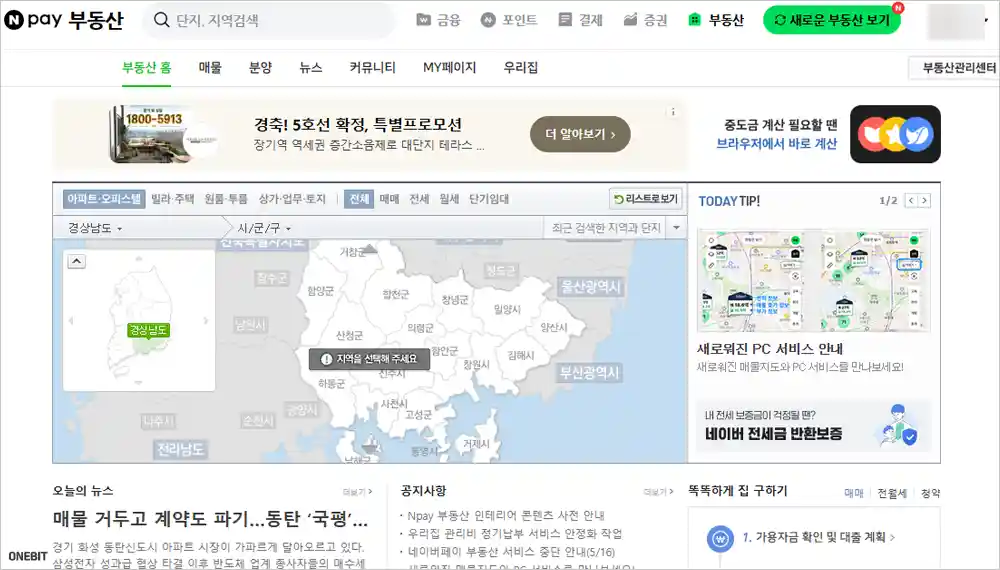Select 커뮤니티 tab
Screen dimensions: 1000x570
[372, 68]
